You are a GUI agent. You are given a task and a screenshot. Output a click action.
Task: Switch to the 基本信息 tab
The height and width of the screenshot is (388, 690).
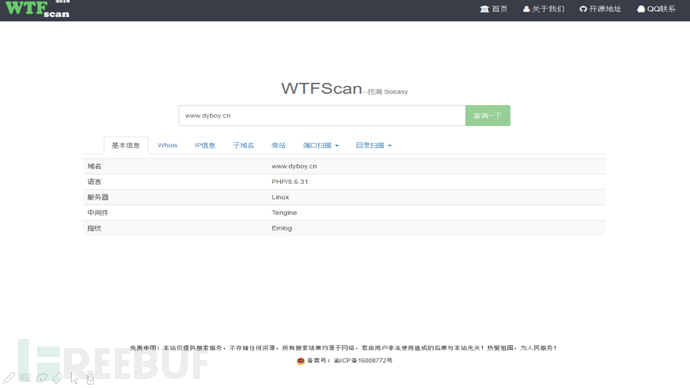coord(126,145)
